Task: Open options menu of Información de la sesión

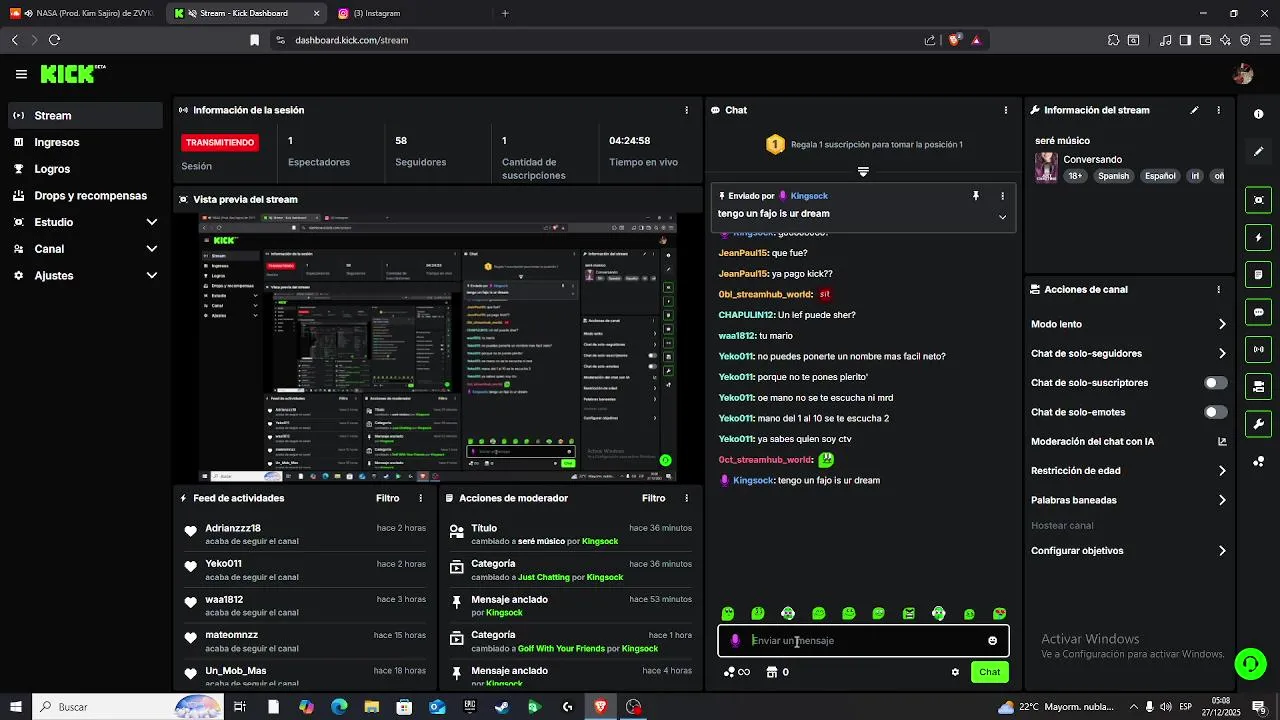Action: (686, 110)
